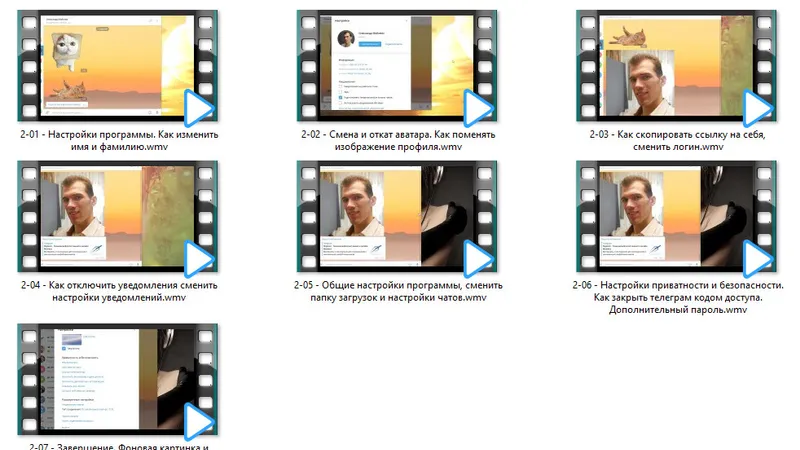This screenshot has width=800, height=450.
Task: Open video thumbnail 2-03 copy link
Action: (x=677, y=65)
